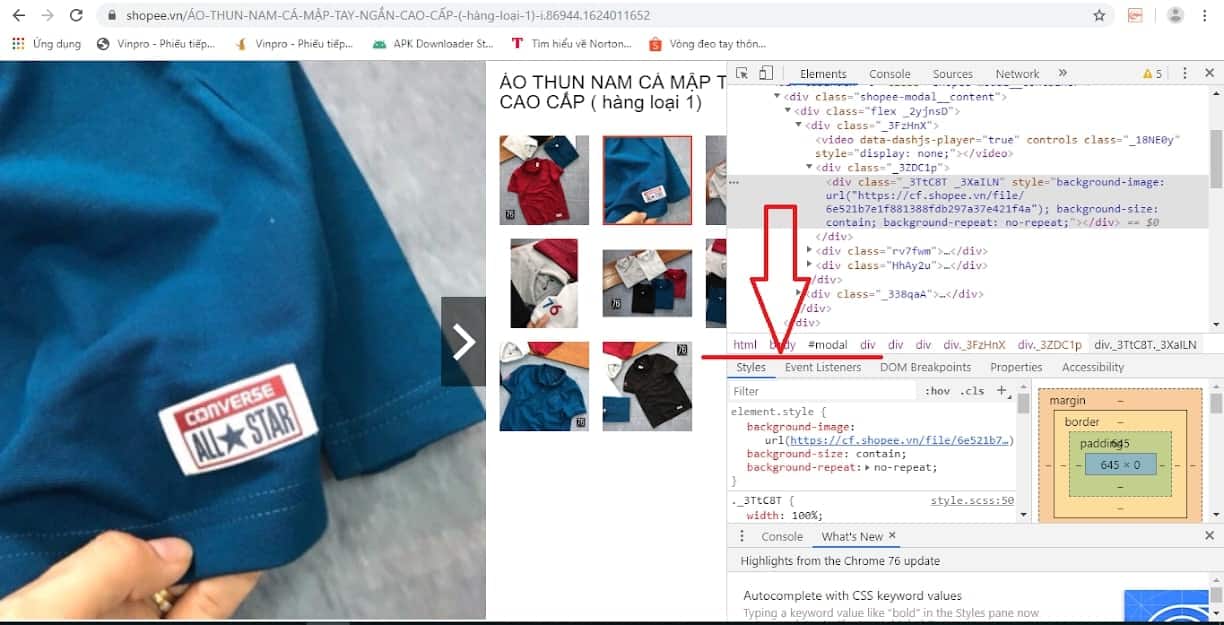Open the APK Downloader bookmark
This screenshot has width=1224, height=625.
[433, 44]
